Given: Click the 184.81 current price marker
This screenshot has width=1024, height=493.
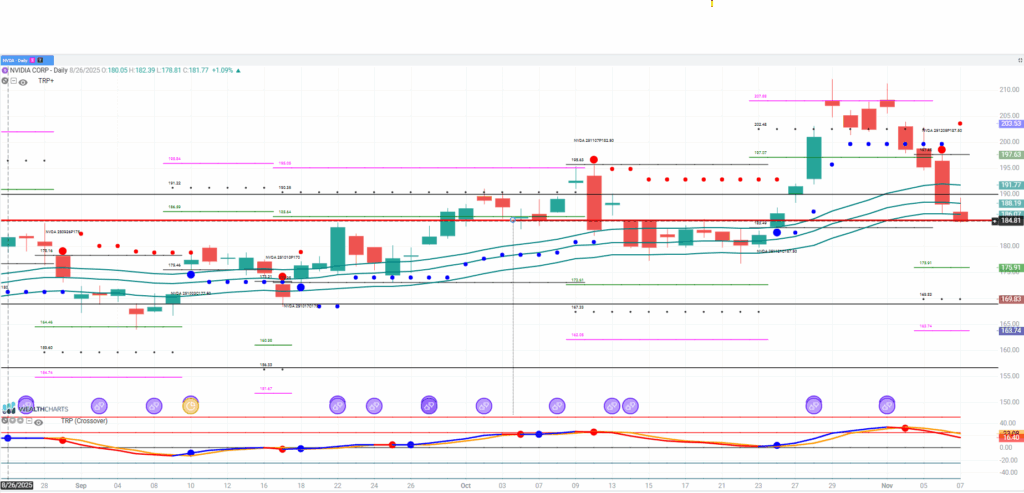Looking at the screenshot, I should (x=1009, y=221).
